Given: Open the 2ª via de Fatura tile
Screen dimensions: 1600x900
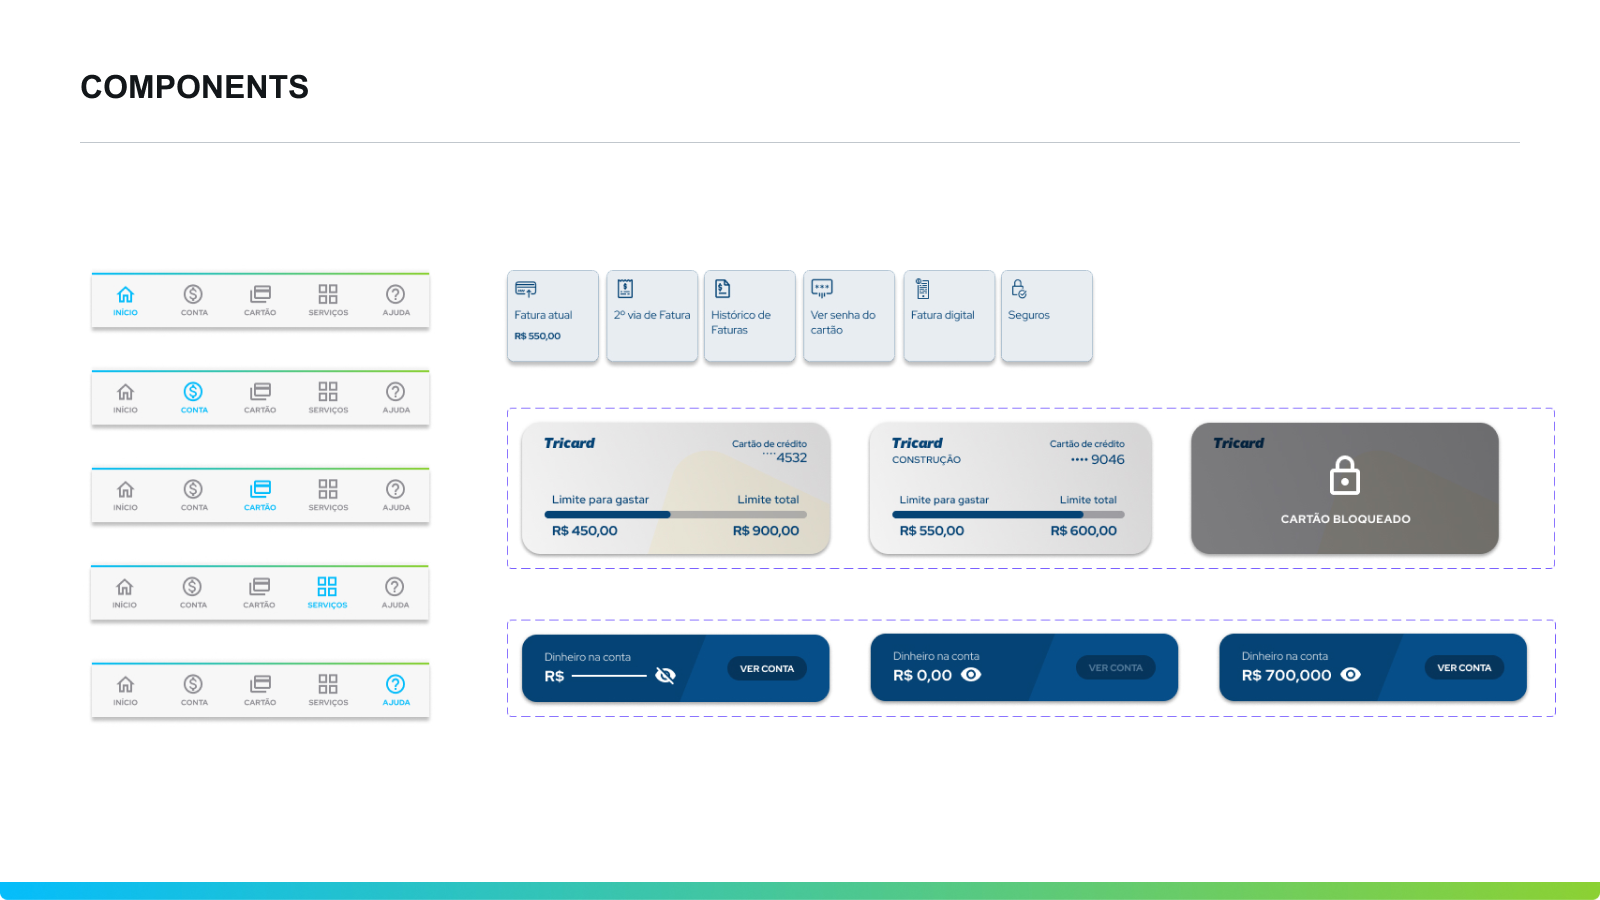Looking at the screenshot, I should coord(652,316).
